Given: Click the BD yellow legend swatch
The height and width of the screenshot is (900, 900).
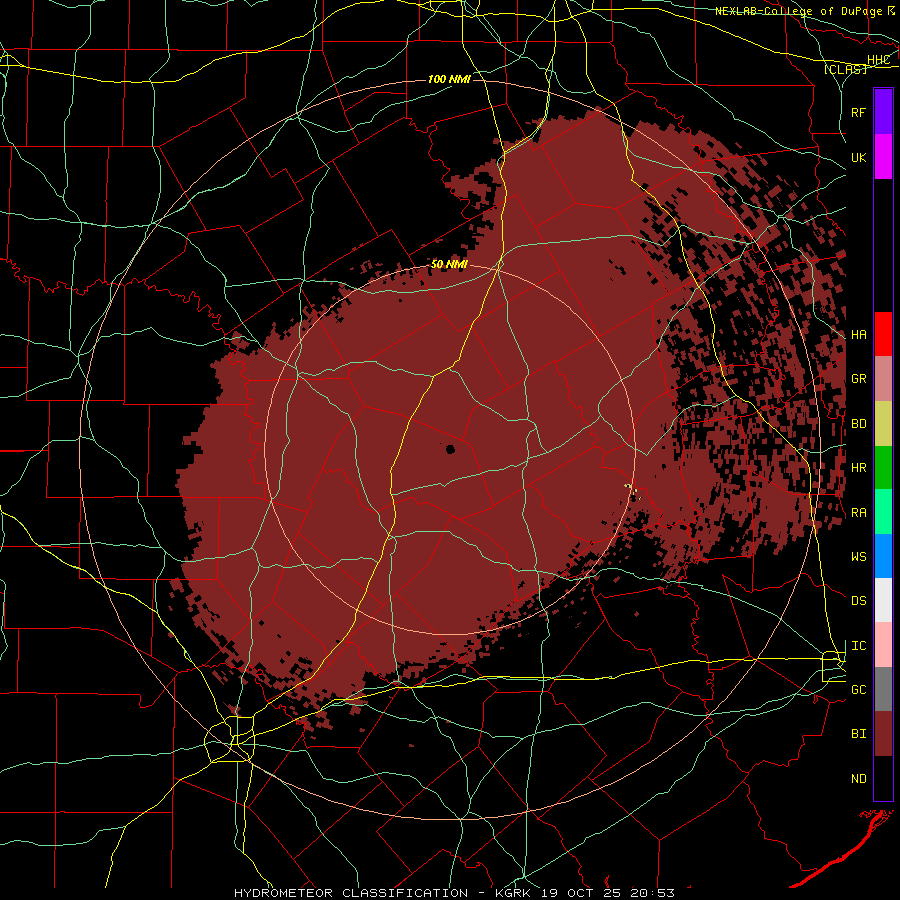Looking at the screenshot, I should [883, 423].
